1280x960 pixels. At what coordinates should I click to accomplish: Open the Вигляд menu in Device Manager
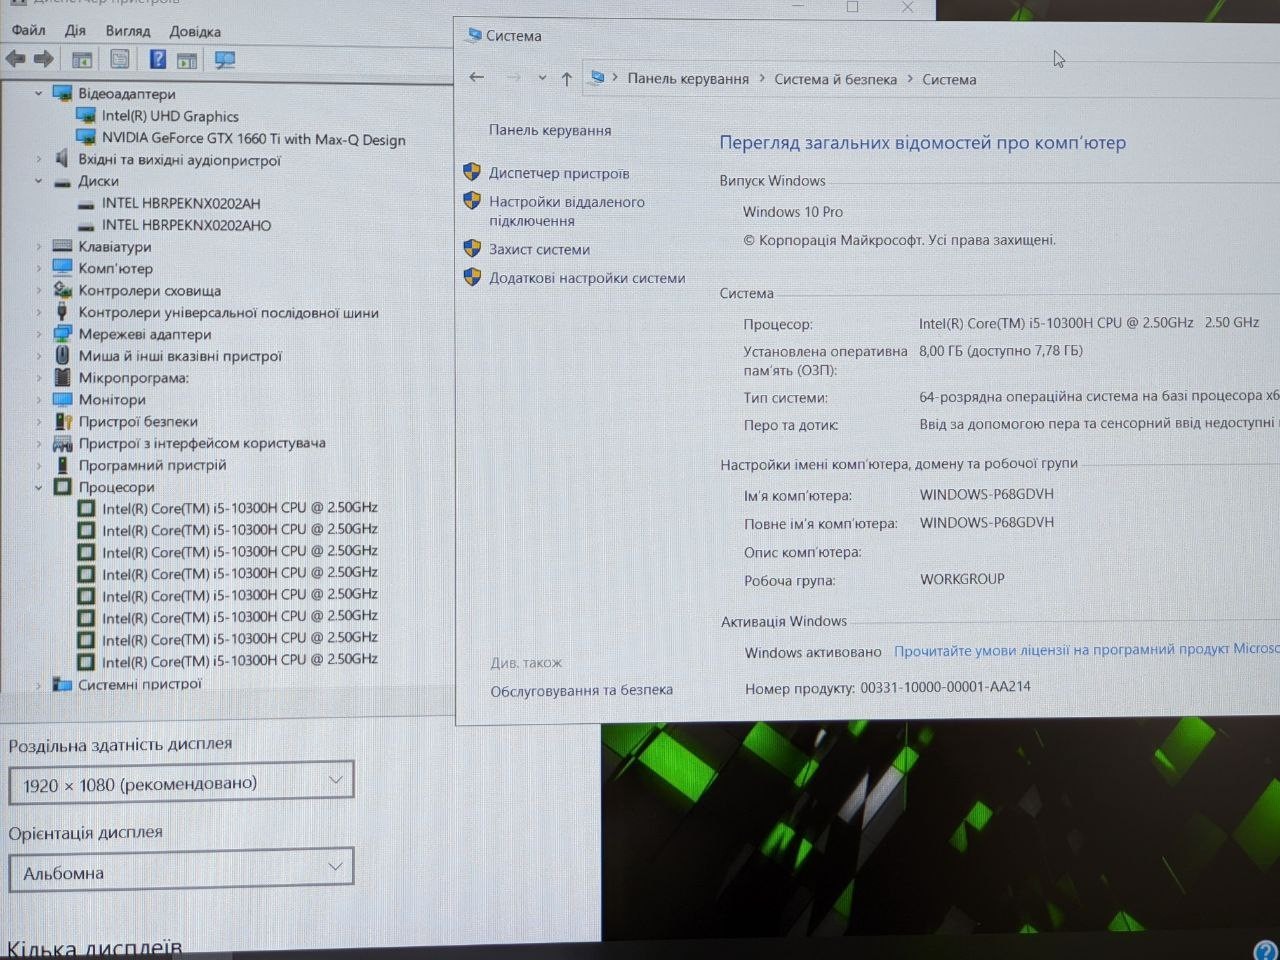(x=127, y=31)
